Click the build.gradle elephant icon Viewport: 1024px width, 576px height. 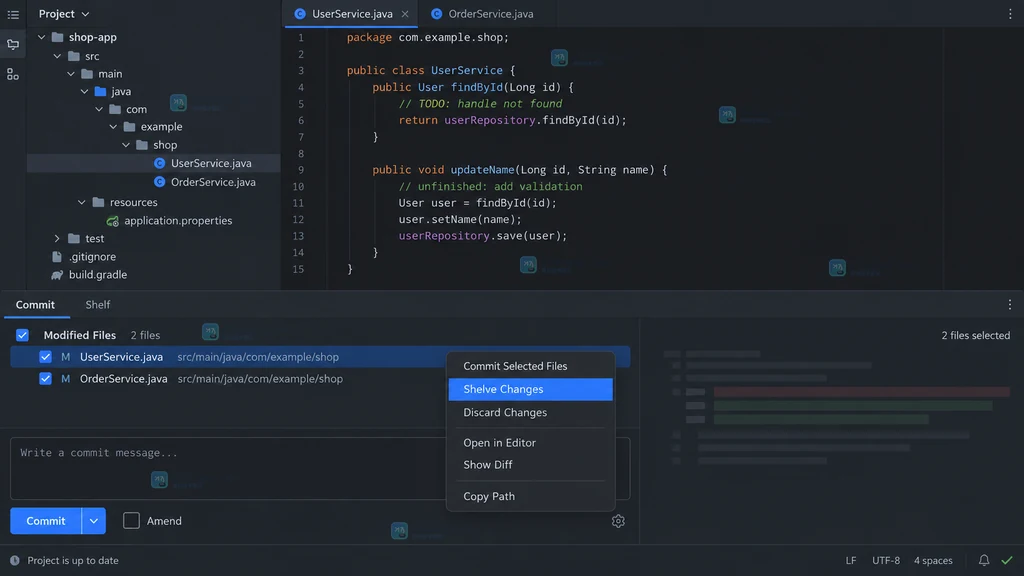pos(57,275)
